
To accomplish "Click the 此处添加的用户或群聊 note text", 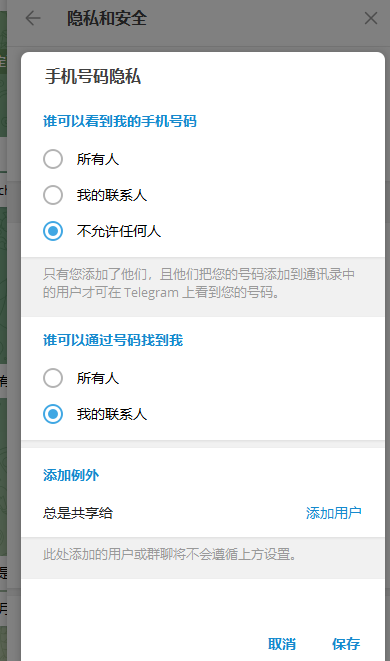I will [169, 554].
